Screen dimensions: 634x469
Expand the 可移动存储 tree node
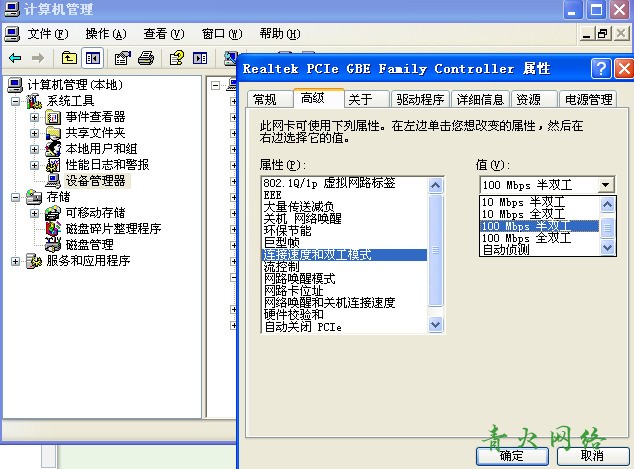click(x=34, y=213)
